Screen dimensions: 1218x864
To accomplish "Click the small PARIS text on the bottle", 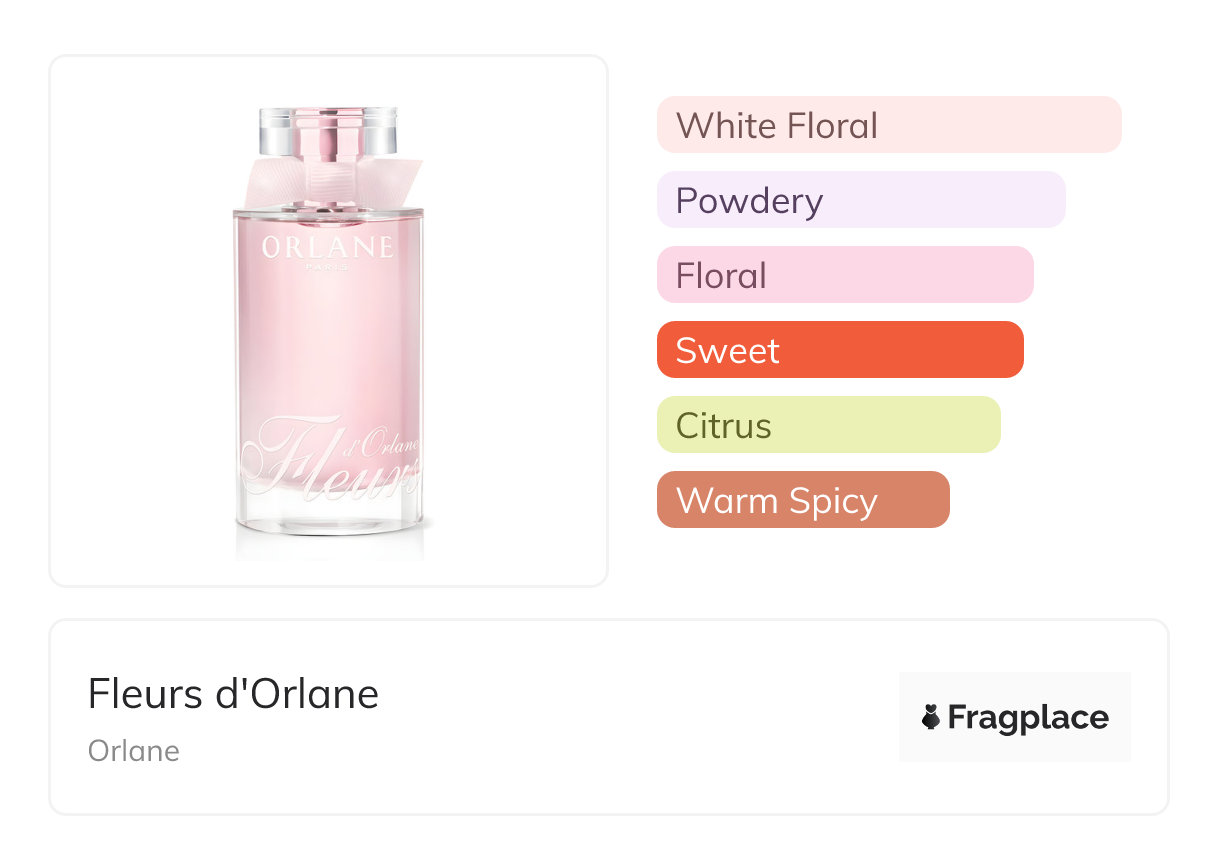I will tap(328, 268).
